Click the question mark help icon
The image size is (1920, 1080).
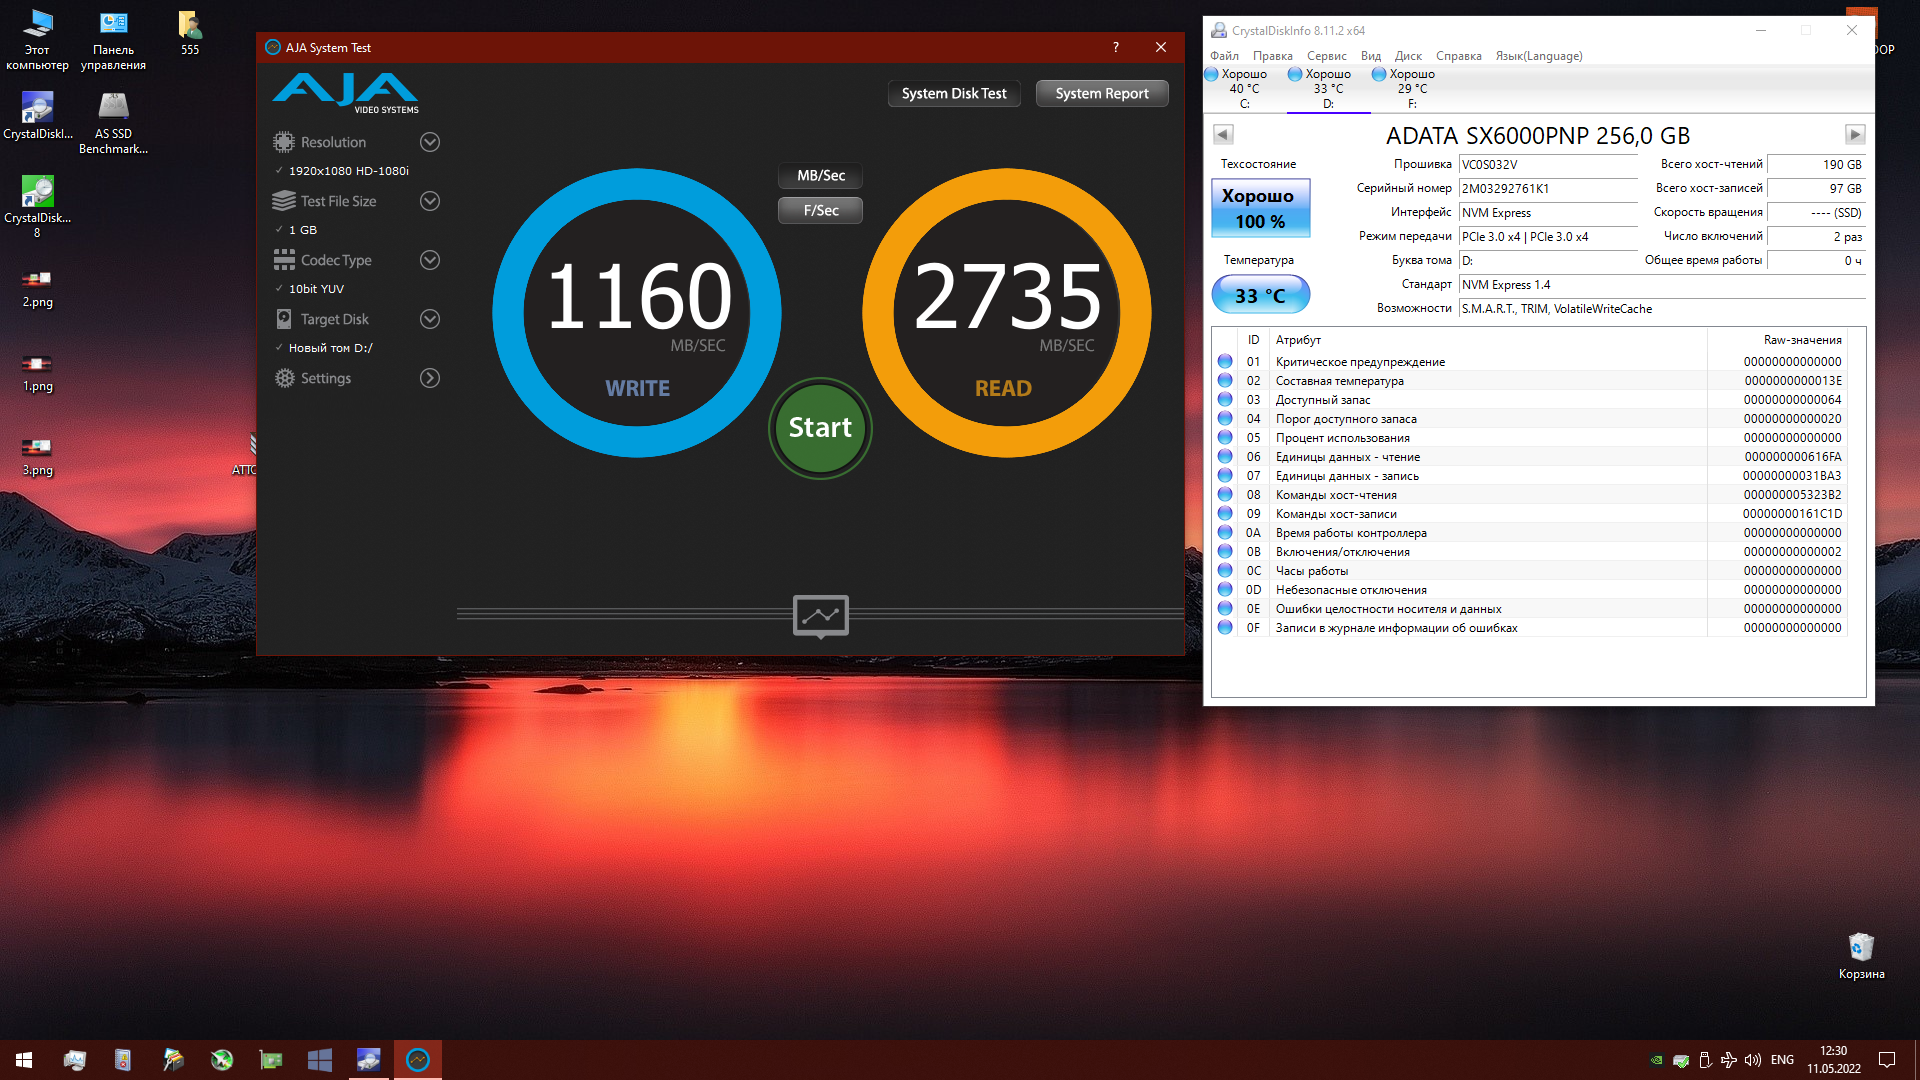pyautogui.click(x=1116, y=47)
